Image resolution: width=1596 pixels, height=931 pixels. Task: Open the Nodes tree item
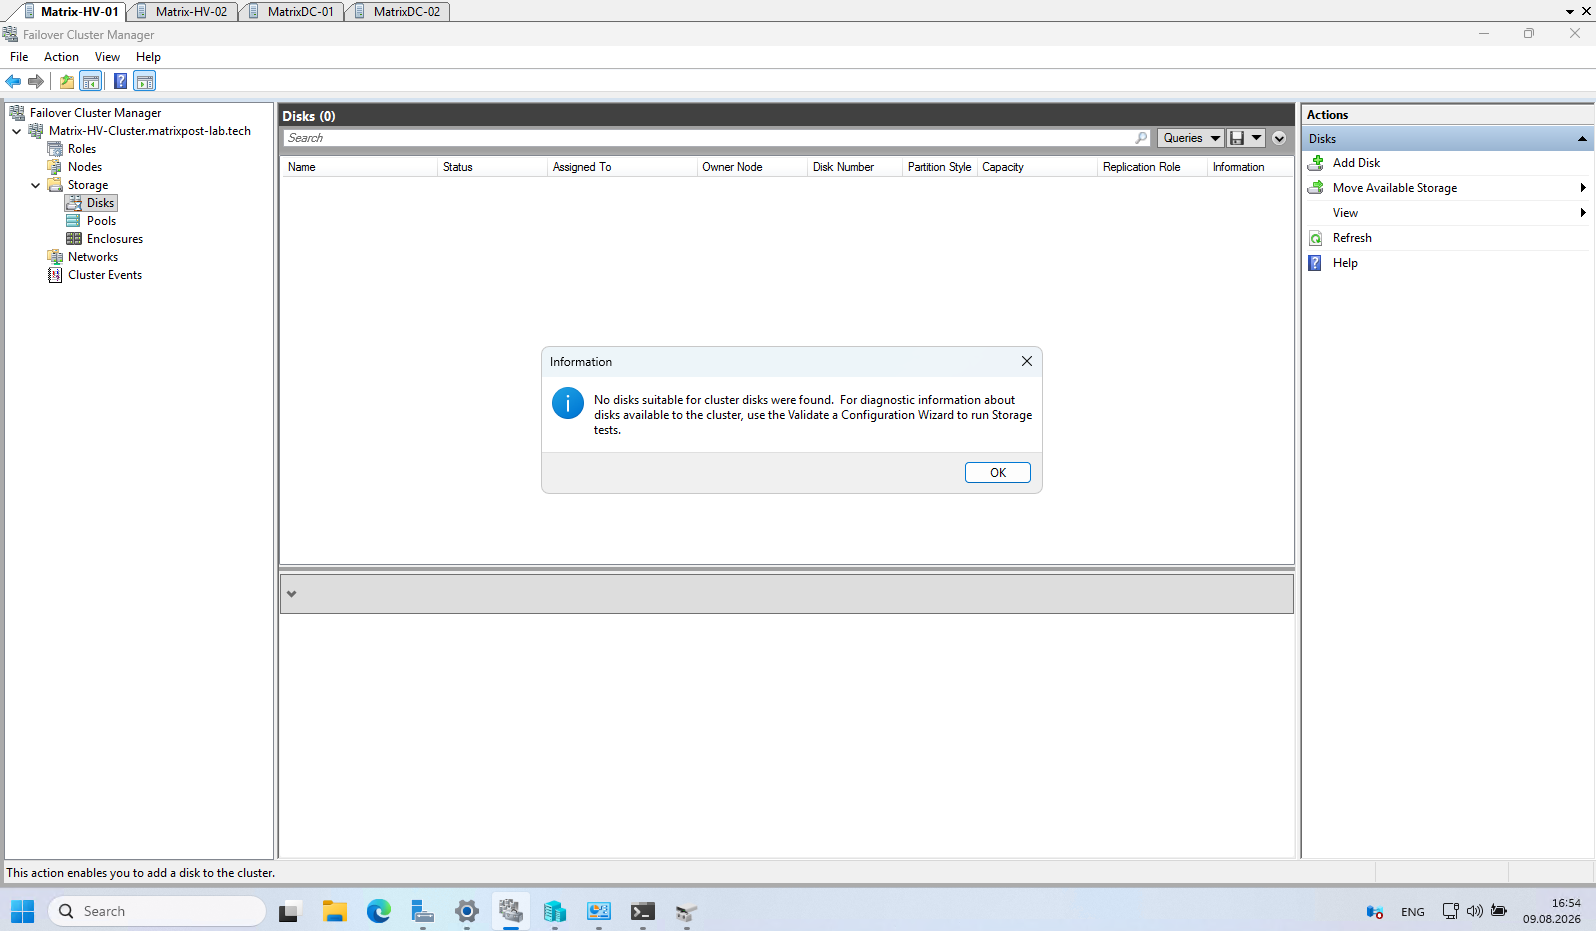(x=84, y=167)
